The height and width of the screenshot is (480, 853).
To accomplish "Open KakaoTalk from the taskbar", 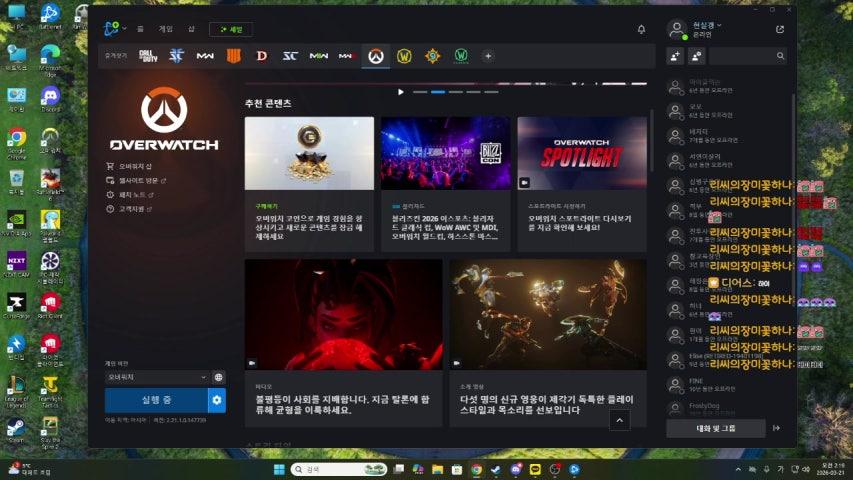I will click(535, 469).
